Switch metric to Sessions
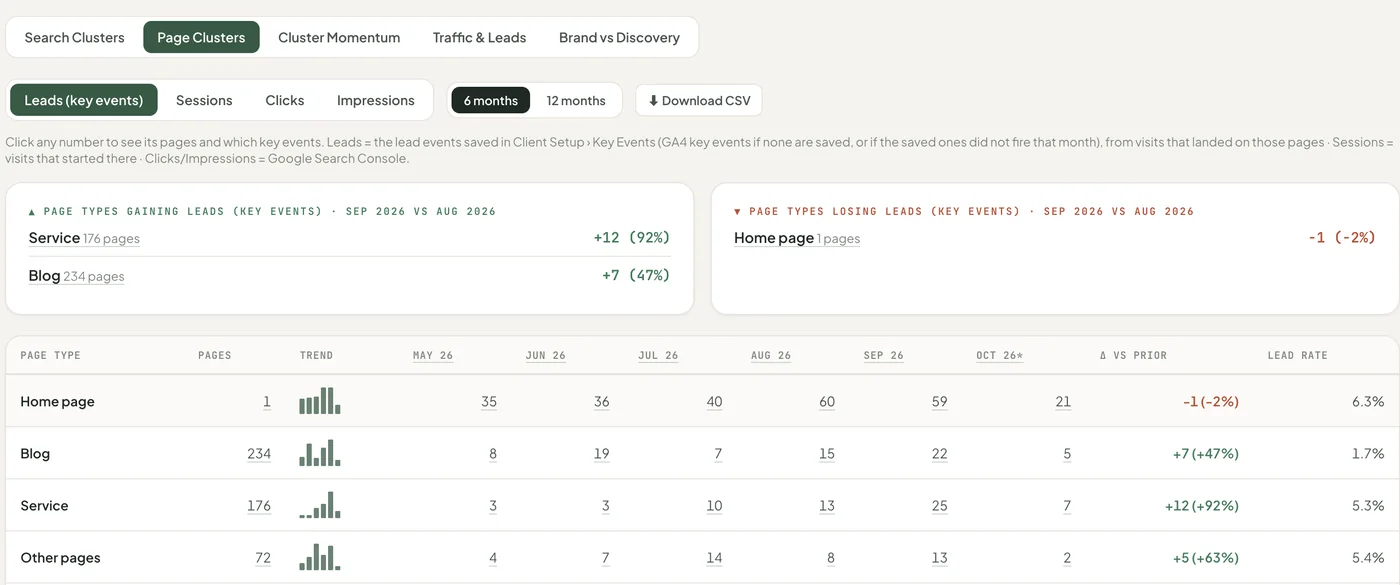The height and width of the screenshot is (585, 1400). point(204,100)
